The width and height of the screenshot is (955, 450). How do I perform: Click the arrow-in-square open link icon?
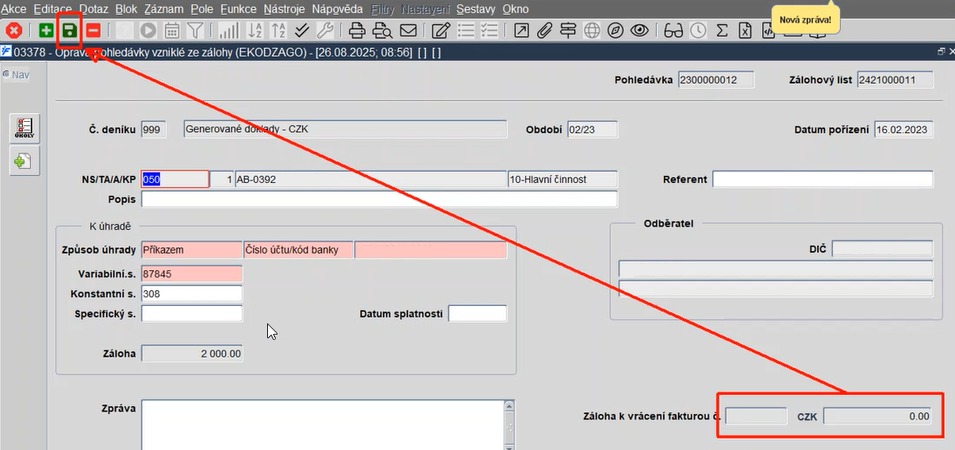tap(521, 30)
